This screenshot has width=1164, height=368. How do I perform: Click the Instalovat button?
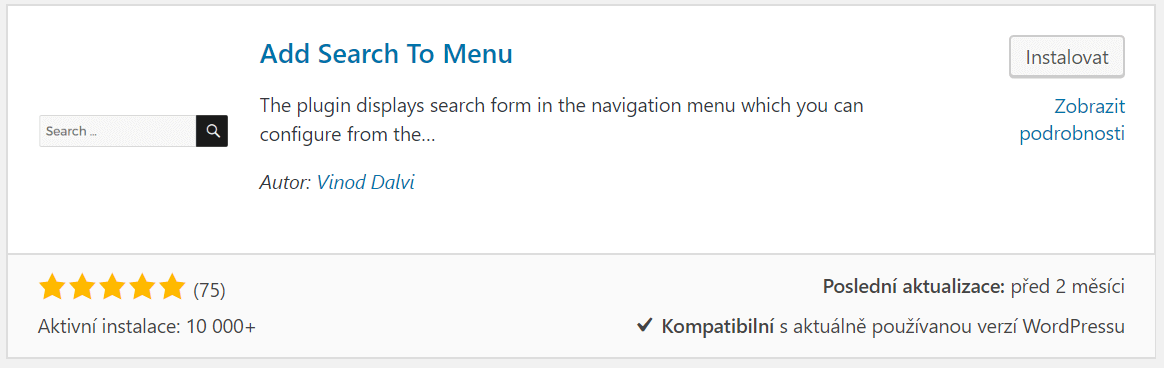1067,56
